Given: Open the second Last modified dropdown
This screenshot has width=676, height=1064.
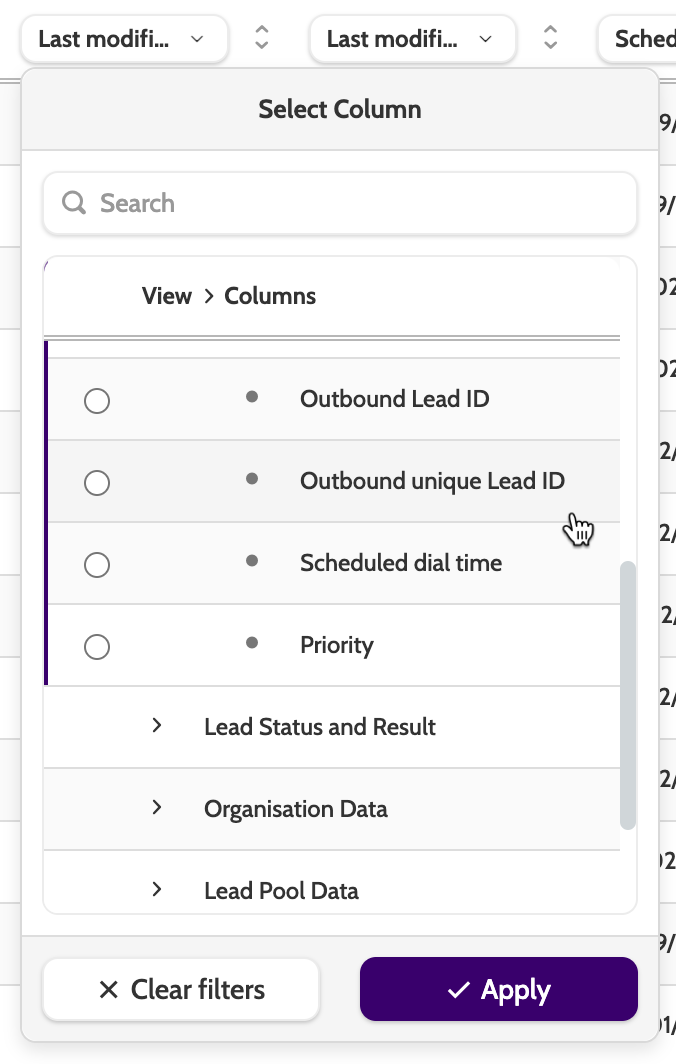Looking at the screenshot, I should coord(411,39).
